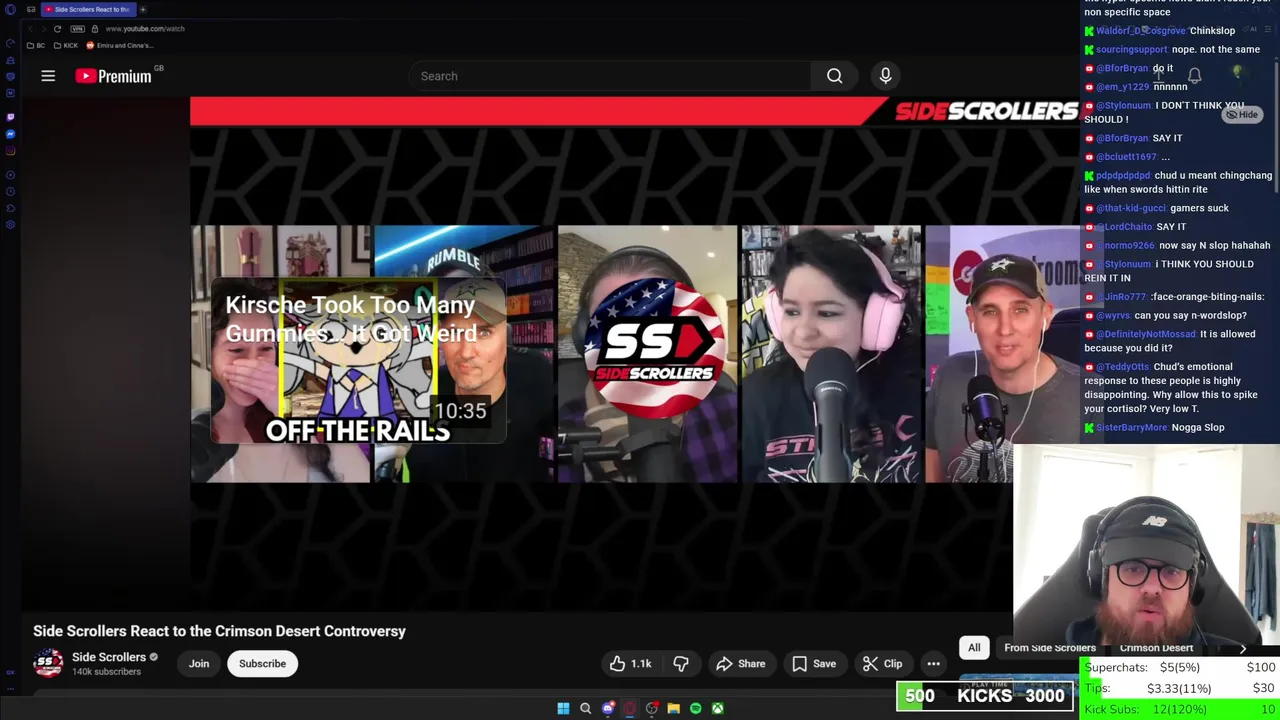Toggle the Subscribe button
1280x720 pixels.
click(x=262, y=664)
